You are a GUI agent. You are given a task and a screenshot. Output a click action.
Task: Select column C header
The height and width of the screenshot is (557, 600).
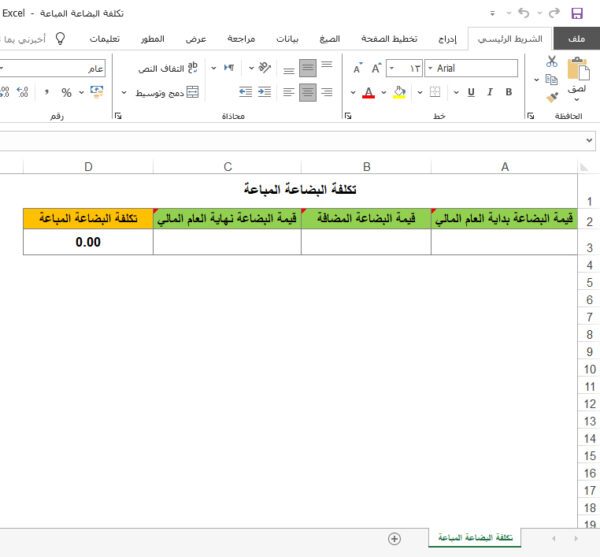point(227,167)
